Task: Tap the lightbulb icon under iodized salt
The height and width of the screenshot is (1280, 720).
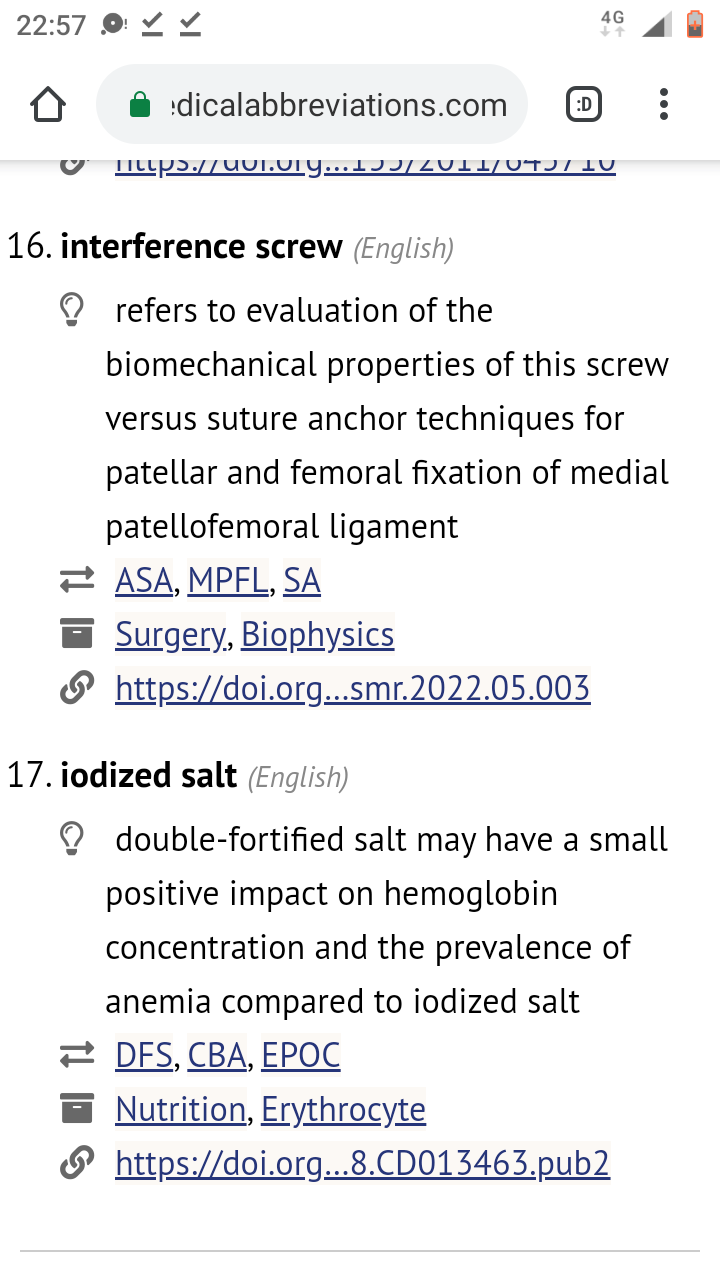Action: point(72,840)
